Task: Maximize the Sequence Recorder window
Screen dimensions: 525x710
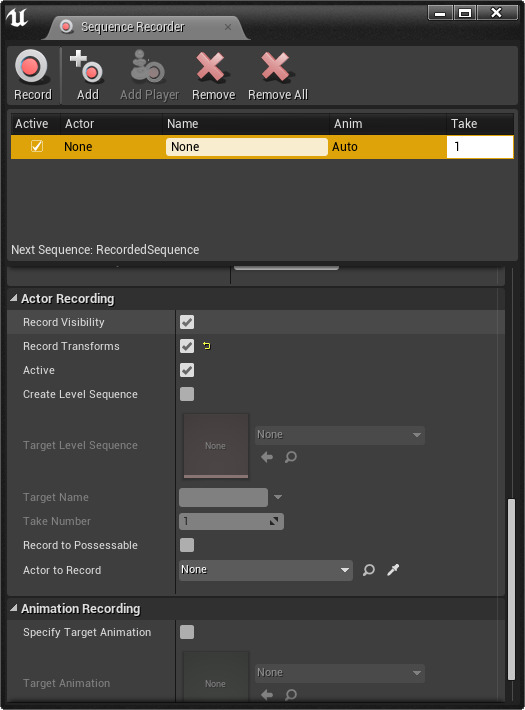Action: pyautogui.click(x=465, y=13)
